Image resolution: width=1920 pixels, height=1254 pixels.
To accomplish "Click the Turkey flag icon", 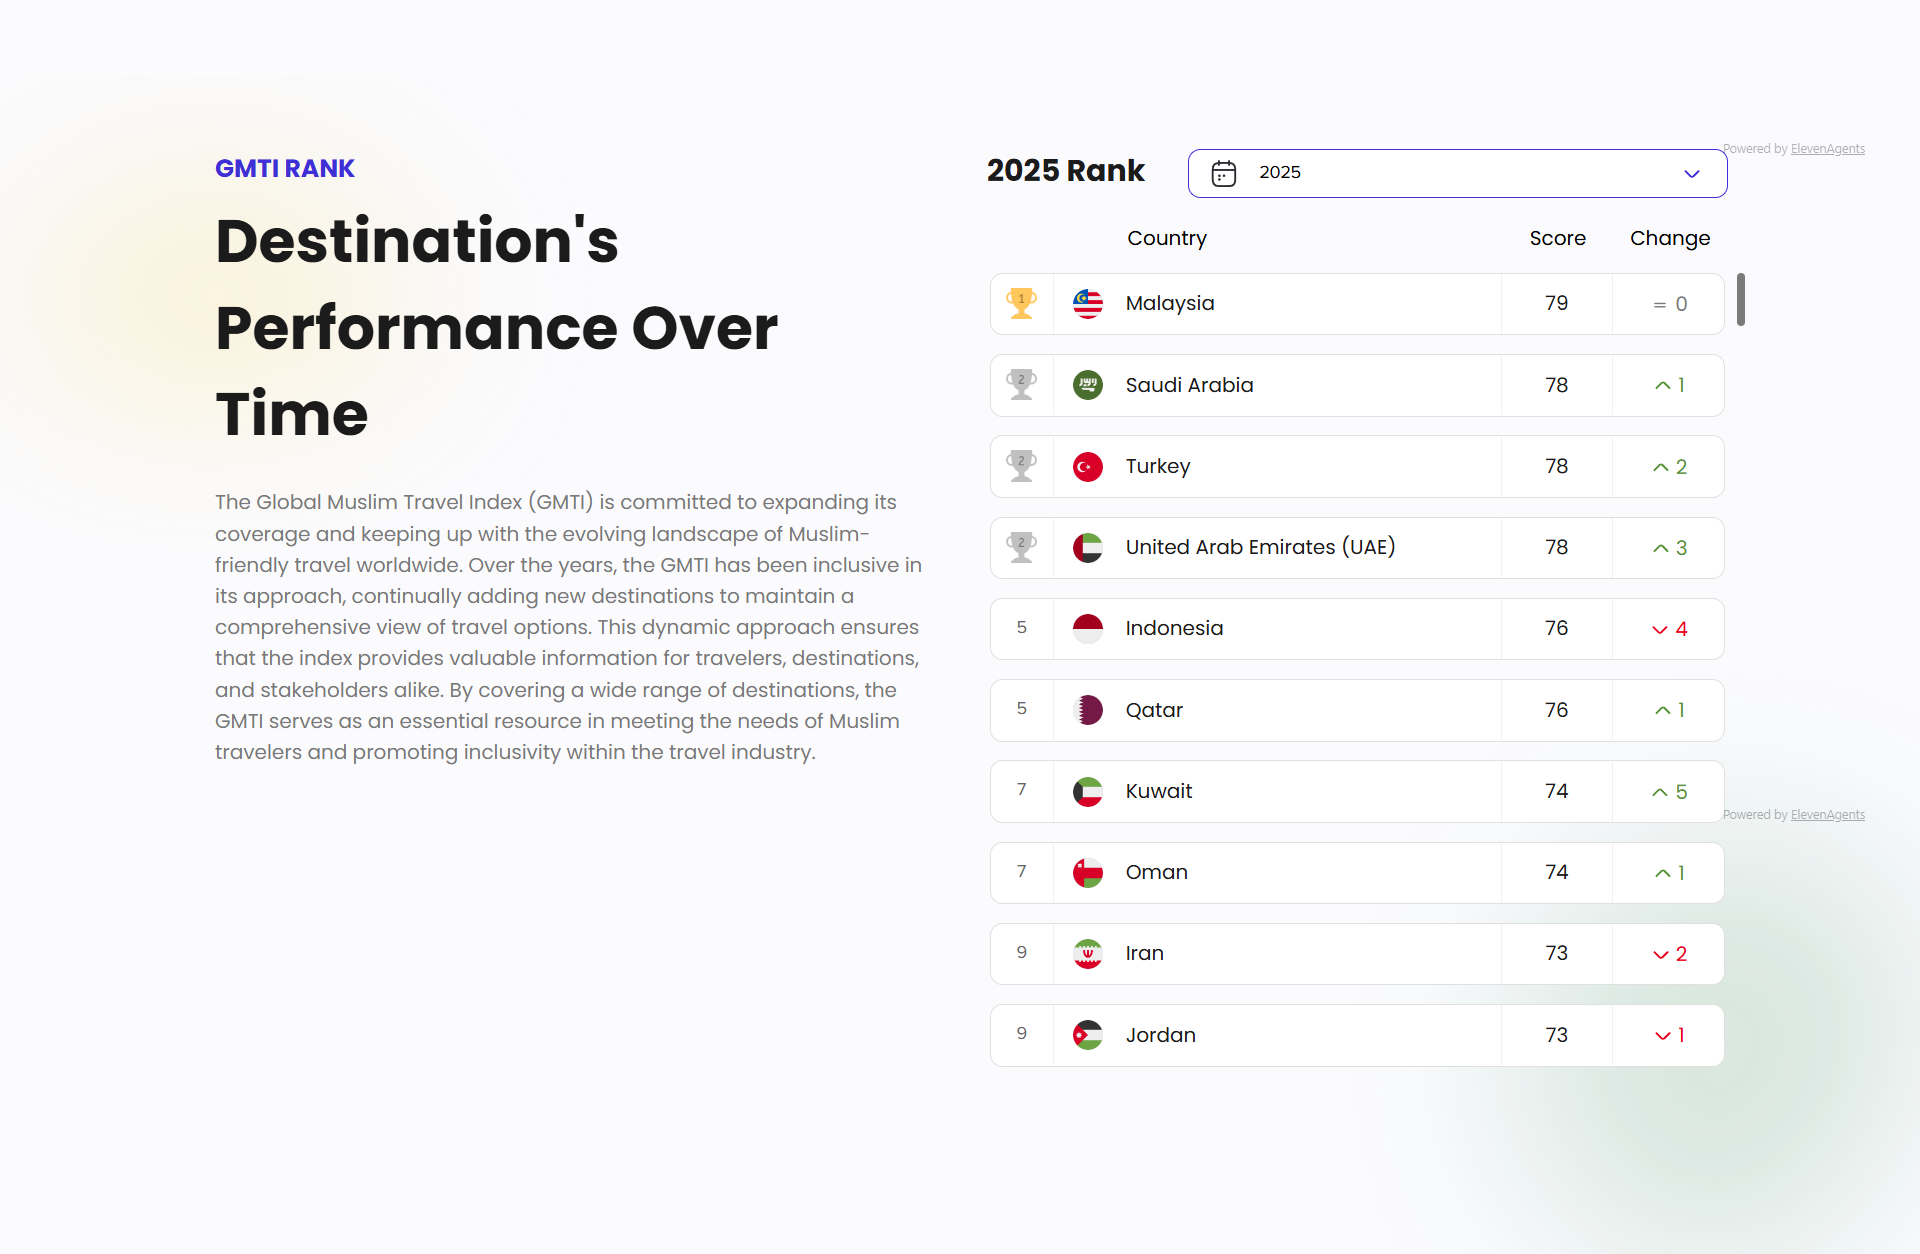I will click(1087, 467).
